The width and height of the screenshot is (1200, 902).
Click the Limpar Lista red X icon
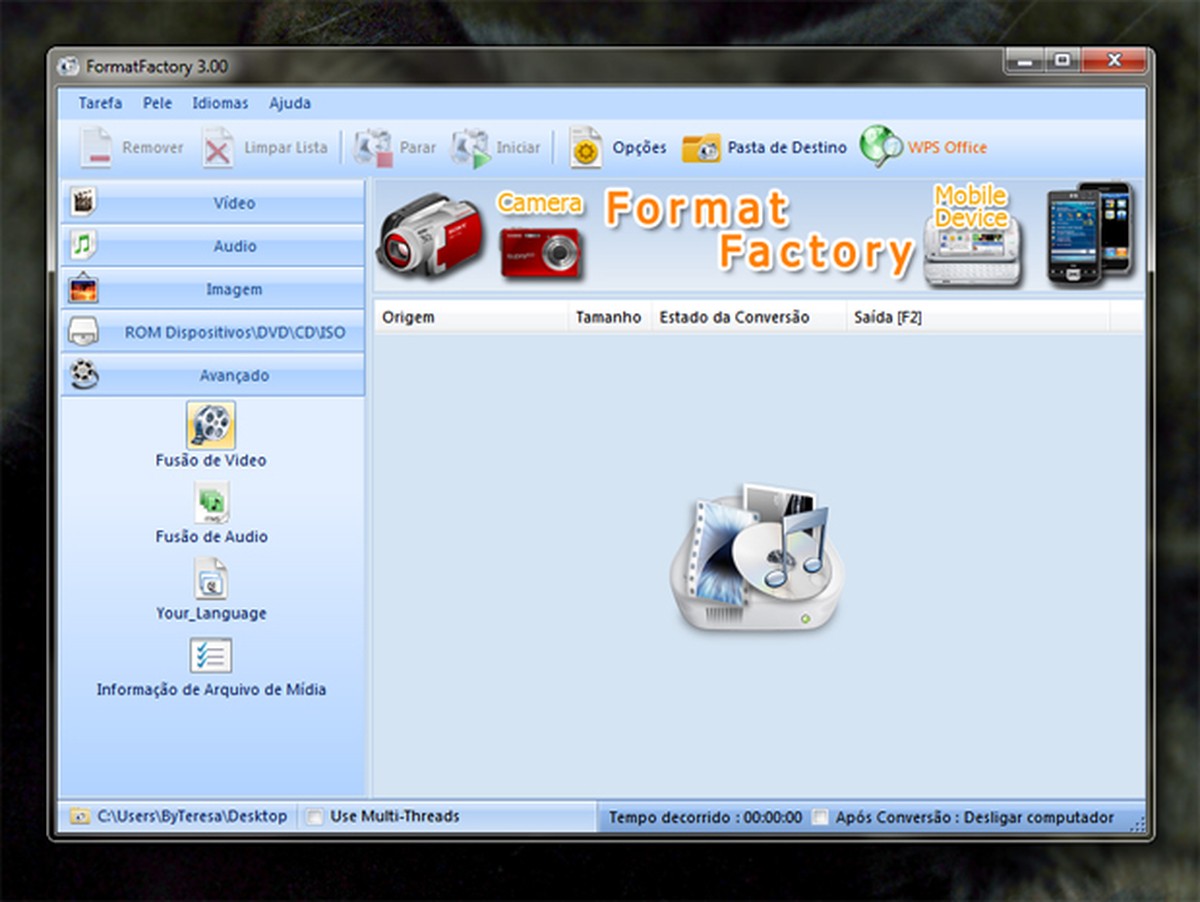tap(217, 147)
